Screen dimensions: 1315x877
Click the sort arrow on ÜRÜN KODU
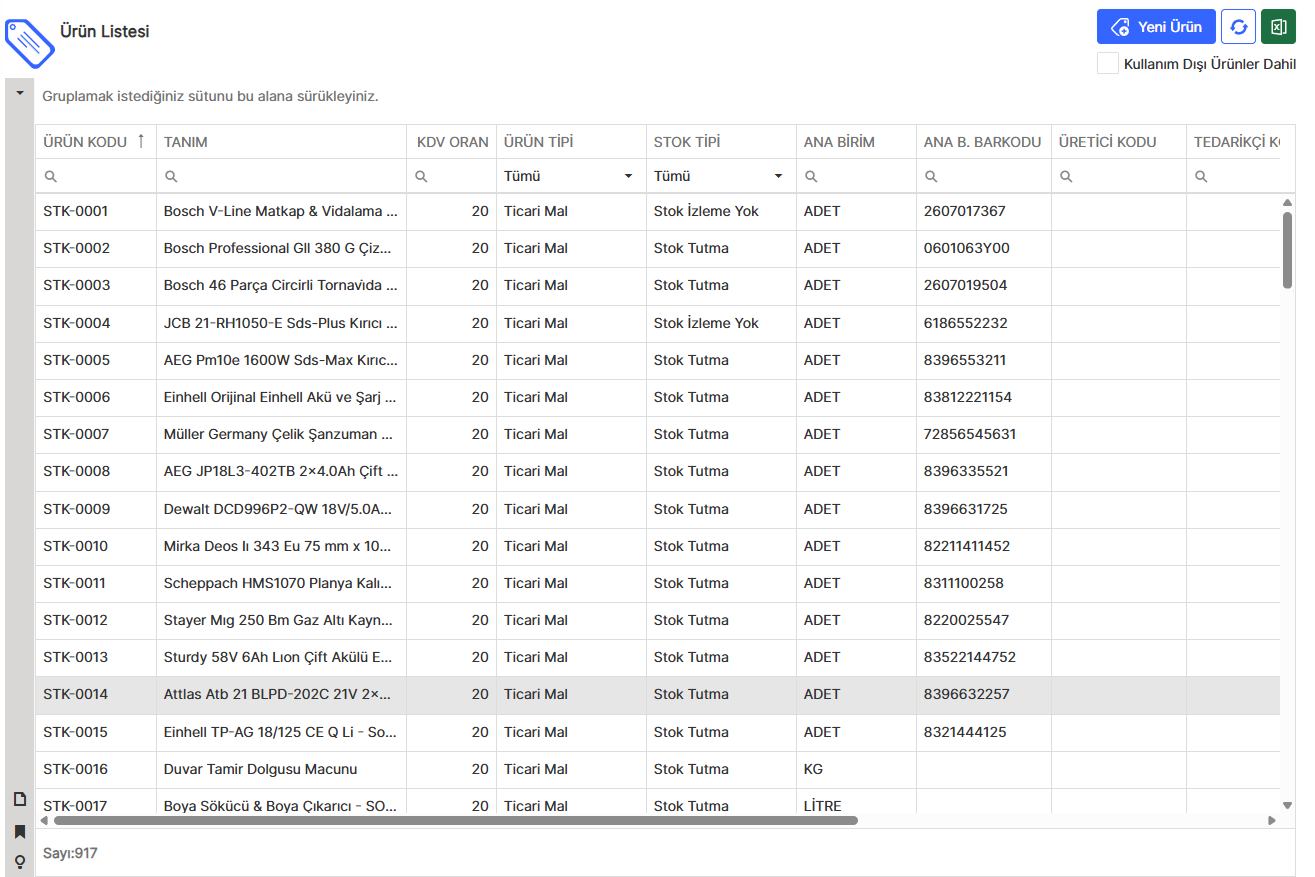pyautogui.click(x=141, y=141)
